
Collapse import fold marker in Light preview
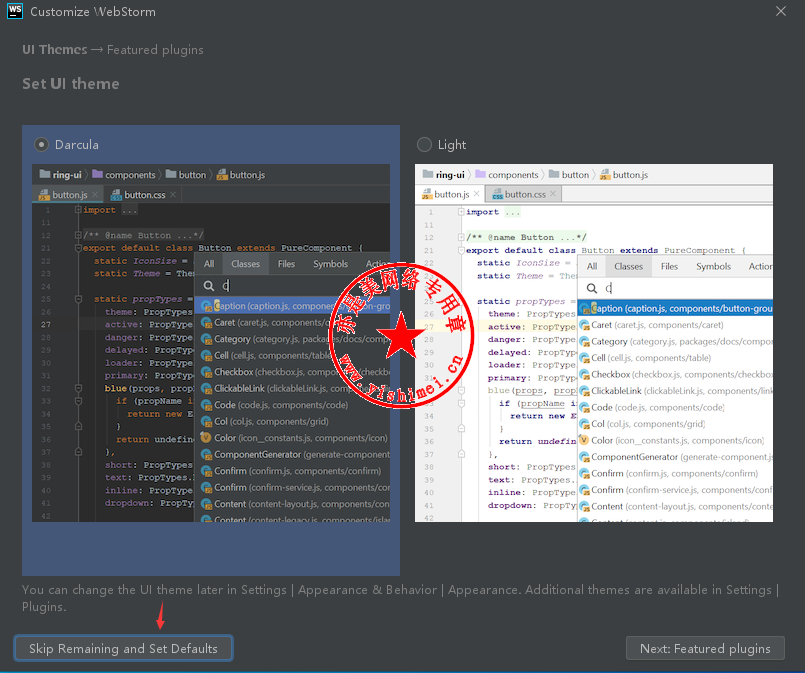point(461,211)
